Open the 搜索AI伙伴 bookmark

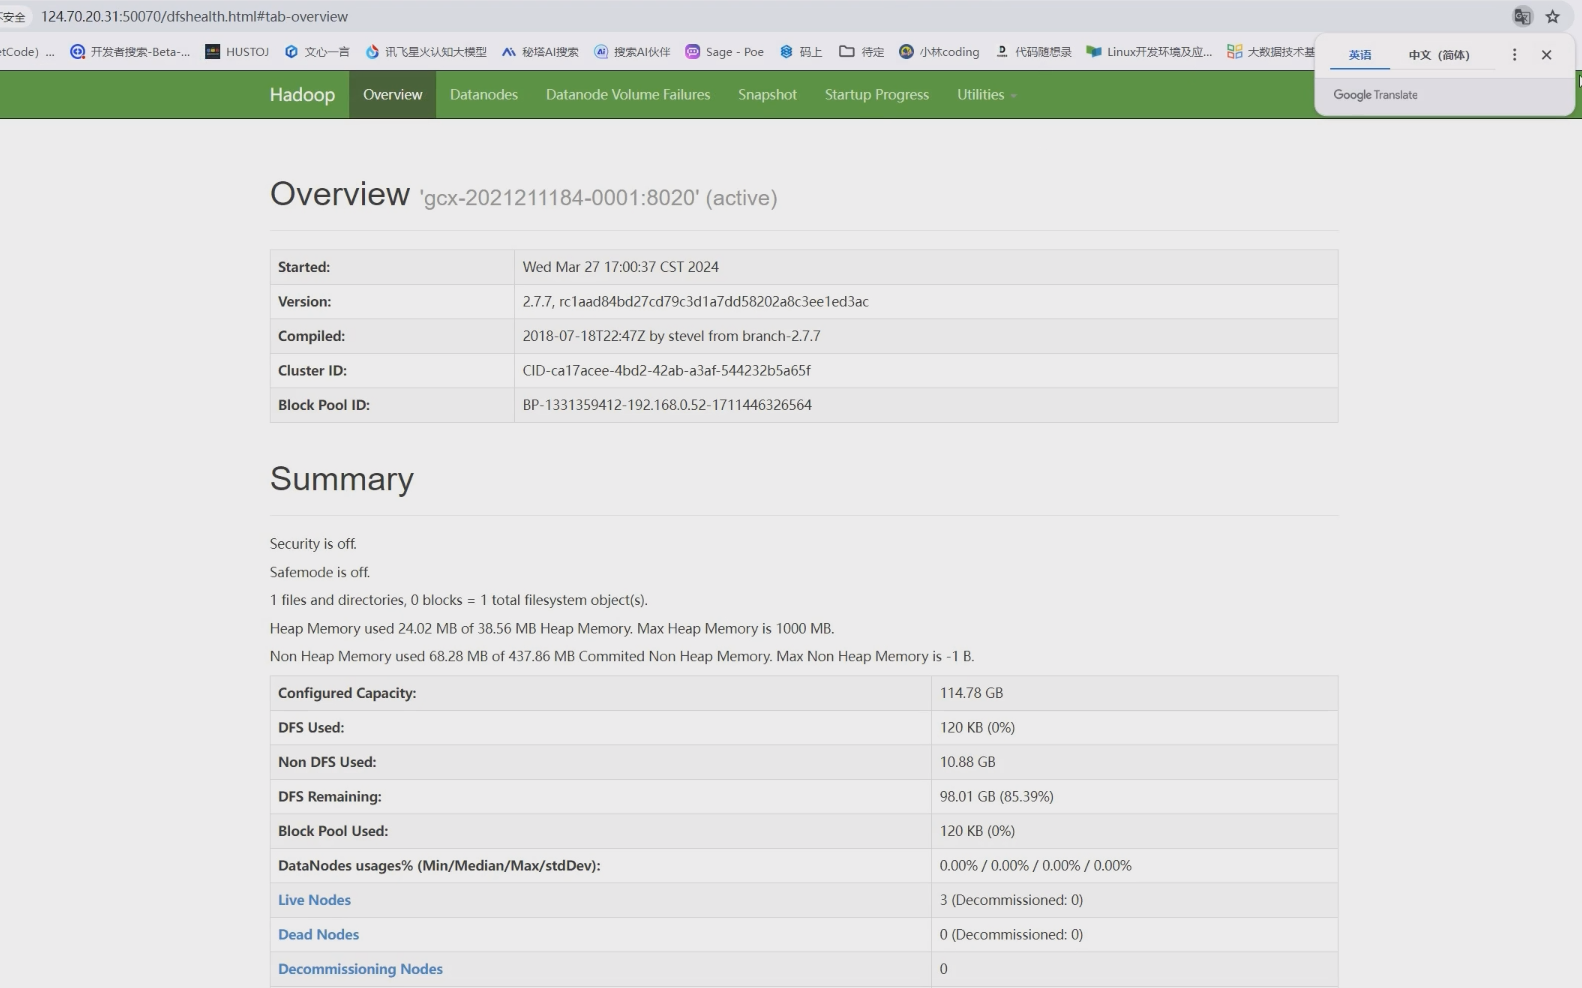[x=632, y=52]
